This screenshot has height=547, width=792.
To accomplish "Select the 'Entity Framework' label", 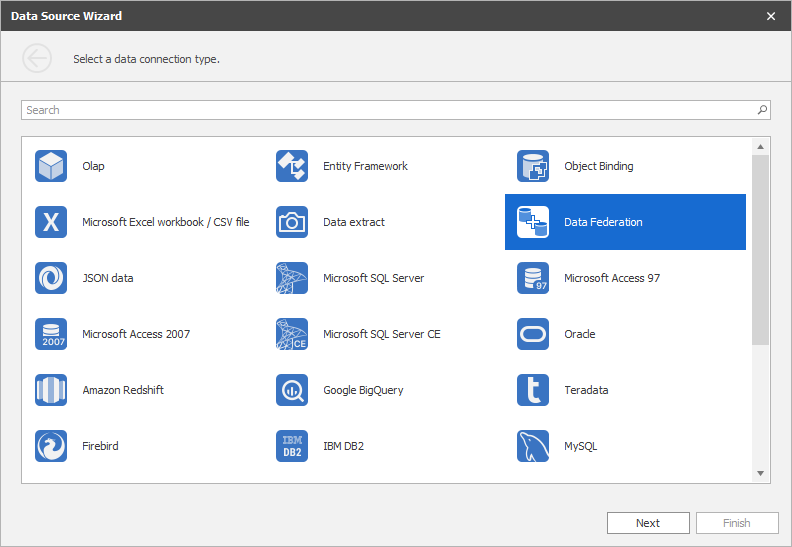I will 365,166.
